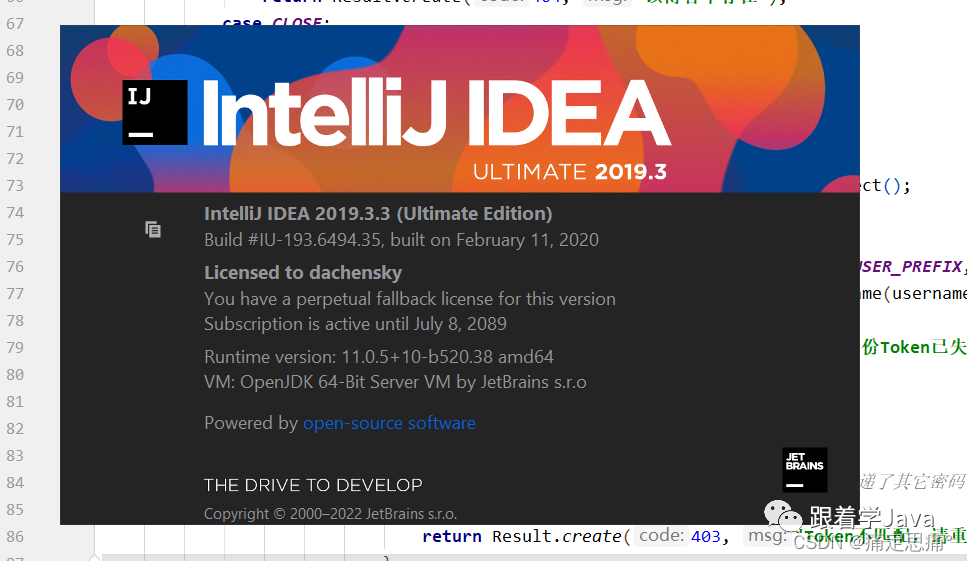Click the VM: OpenJDK 64-Bit Server line
This screenshot has width=967, height=561.
395,382
